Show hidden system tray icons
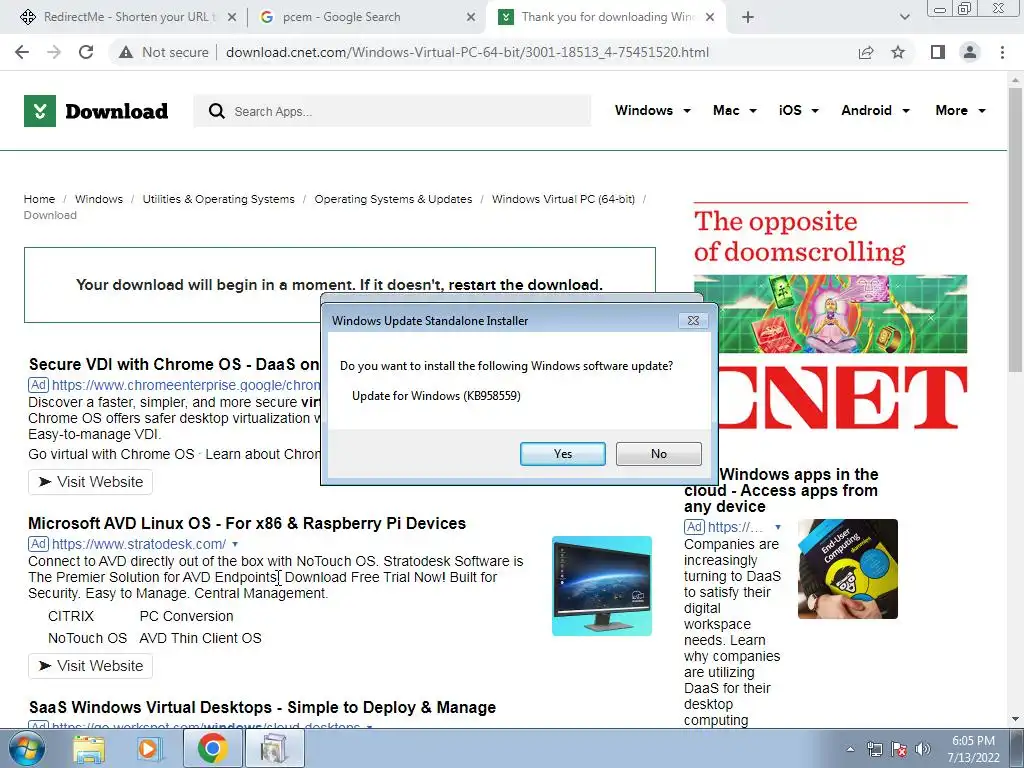The image size is (1024, 768). click(850, 750)
